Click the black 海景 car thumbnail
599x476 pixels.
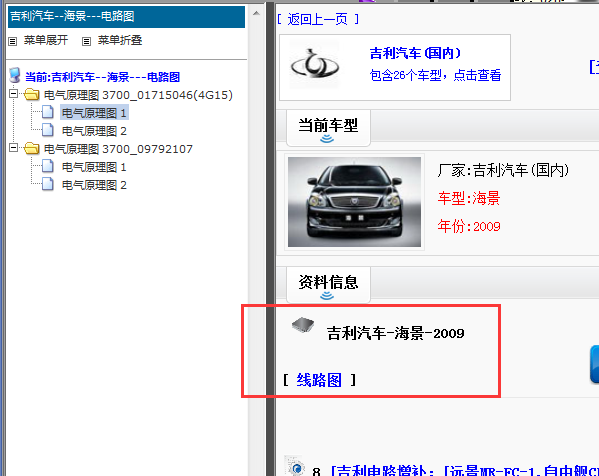(x=355, y=202)
